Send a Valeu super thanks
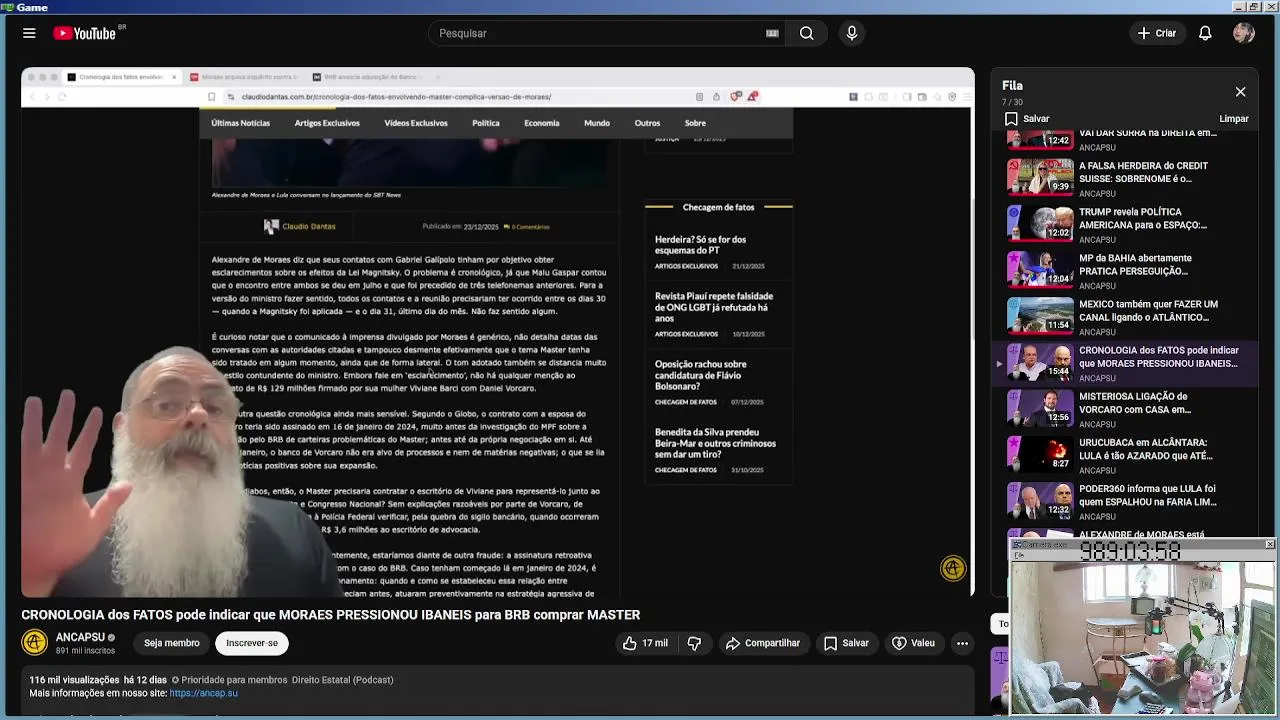 click(913, 643)
